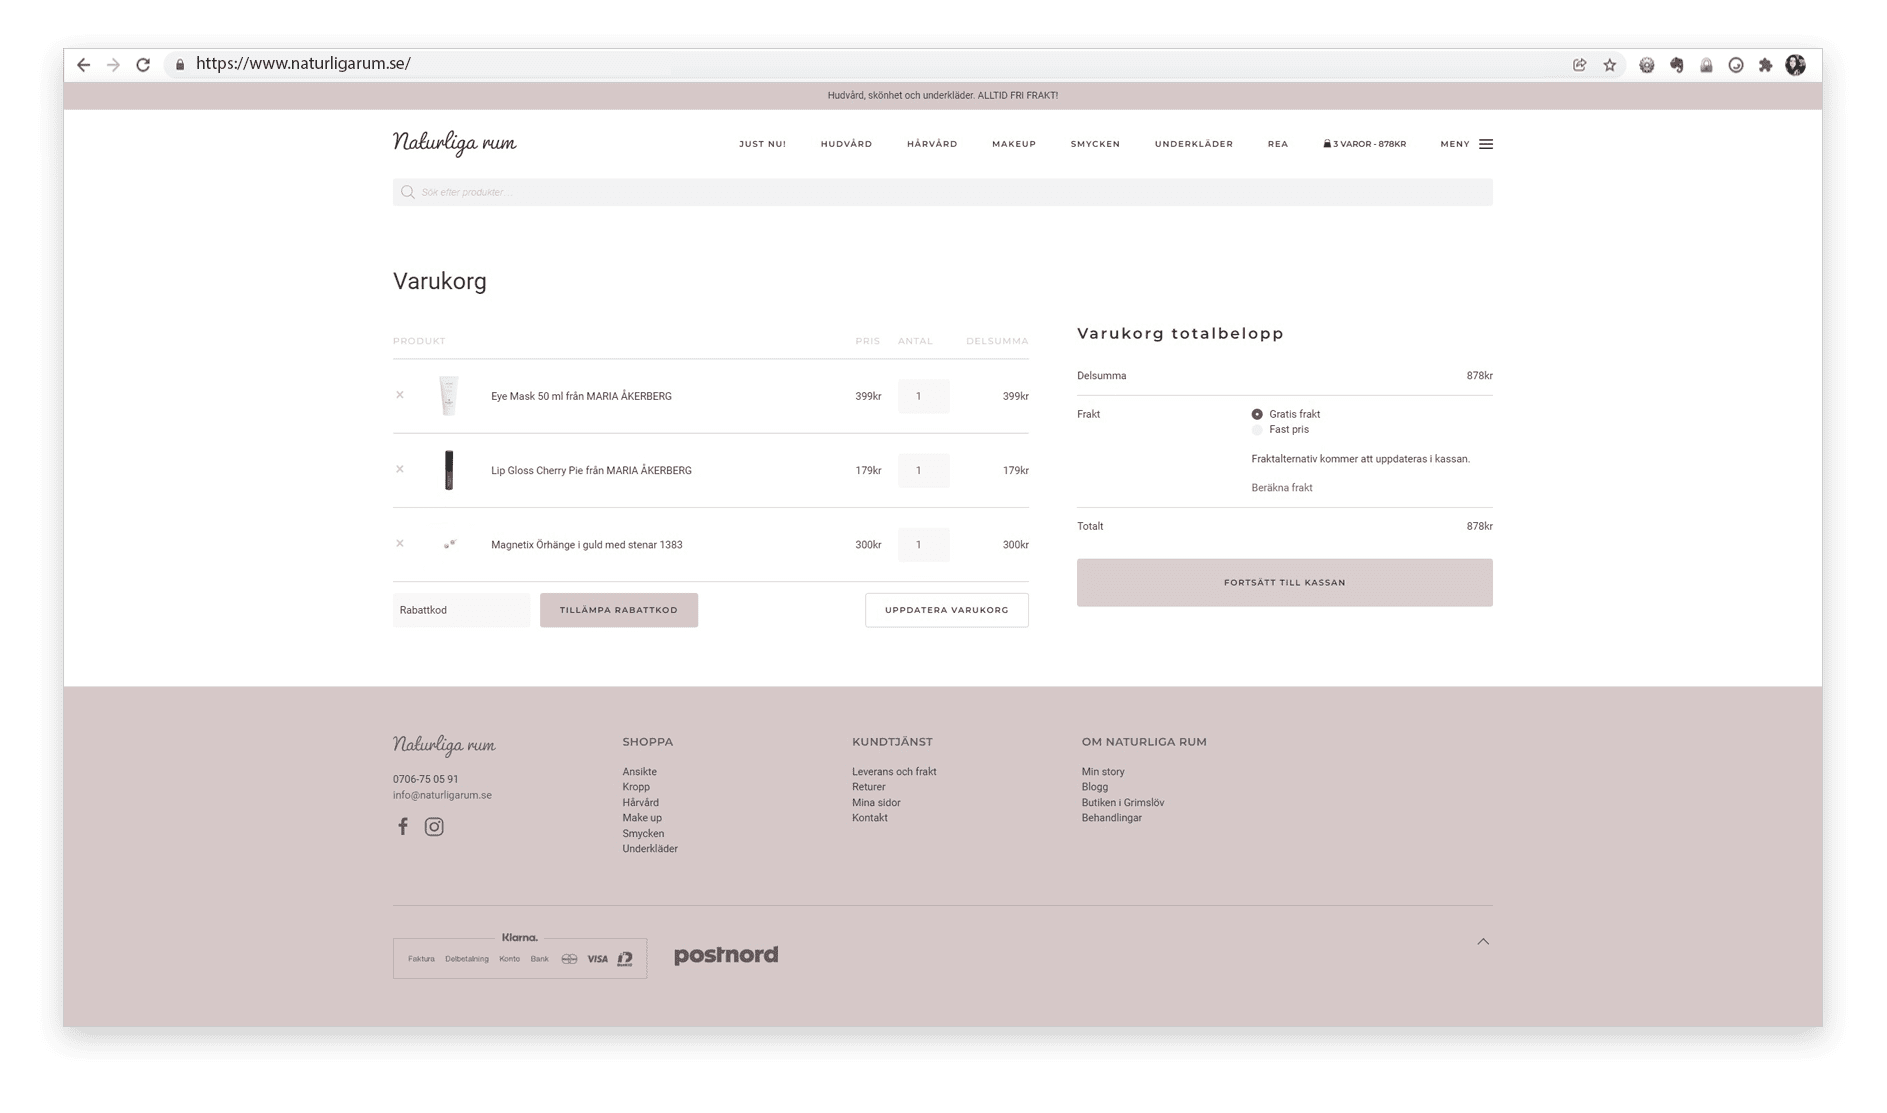
Task: Open the HÅRVÅRD menu
Action: (932, 144)
